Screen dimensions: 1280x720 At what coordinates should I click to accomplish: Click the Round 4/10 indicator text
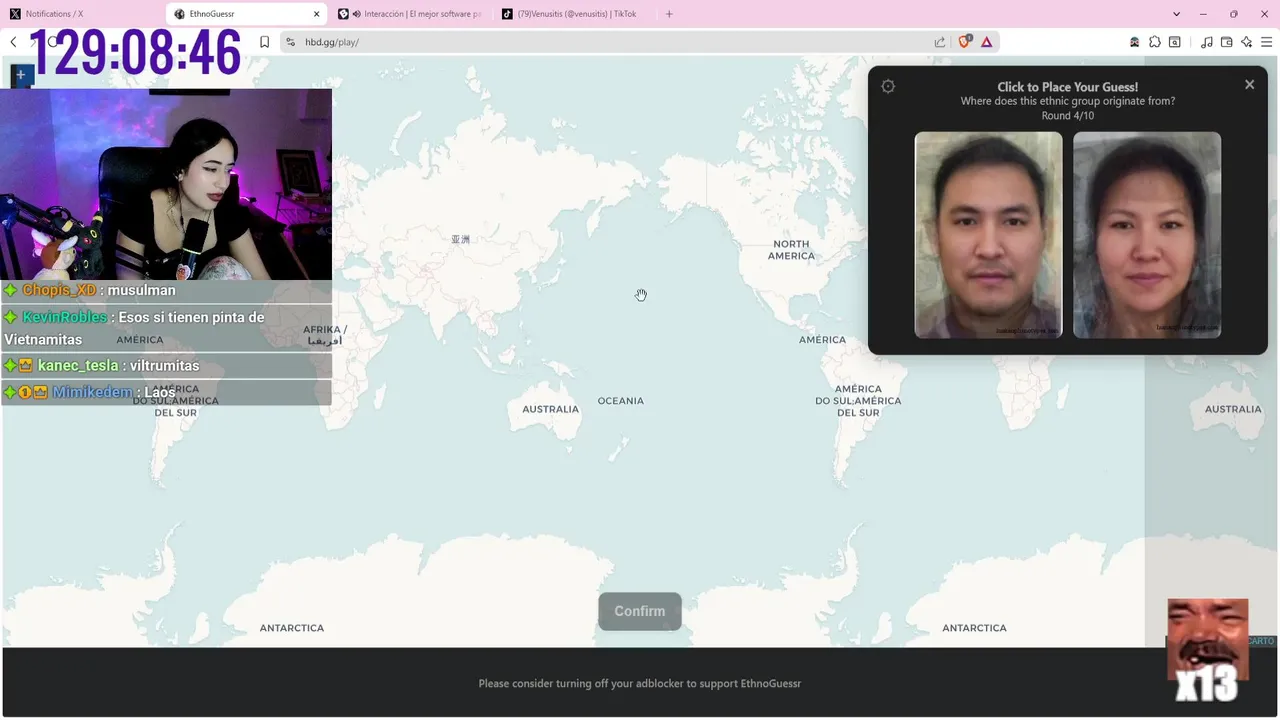point(1068,116)
